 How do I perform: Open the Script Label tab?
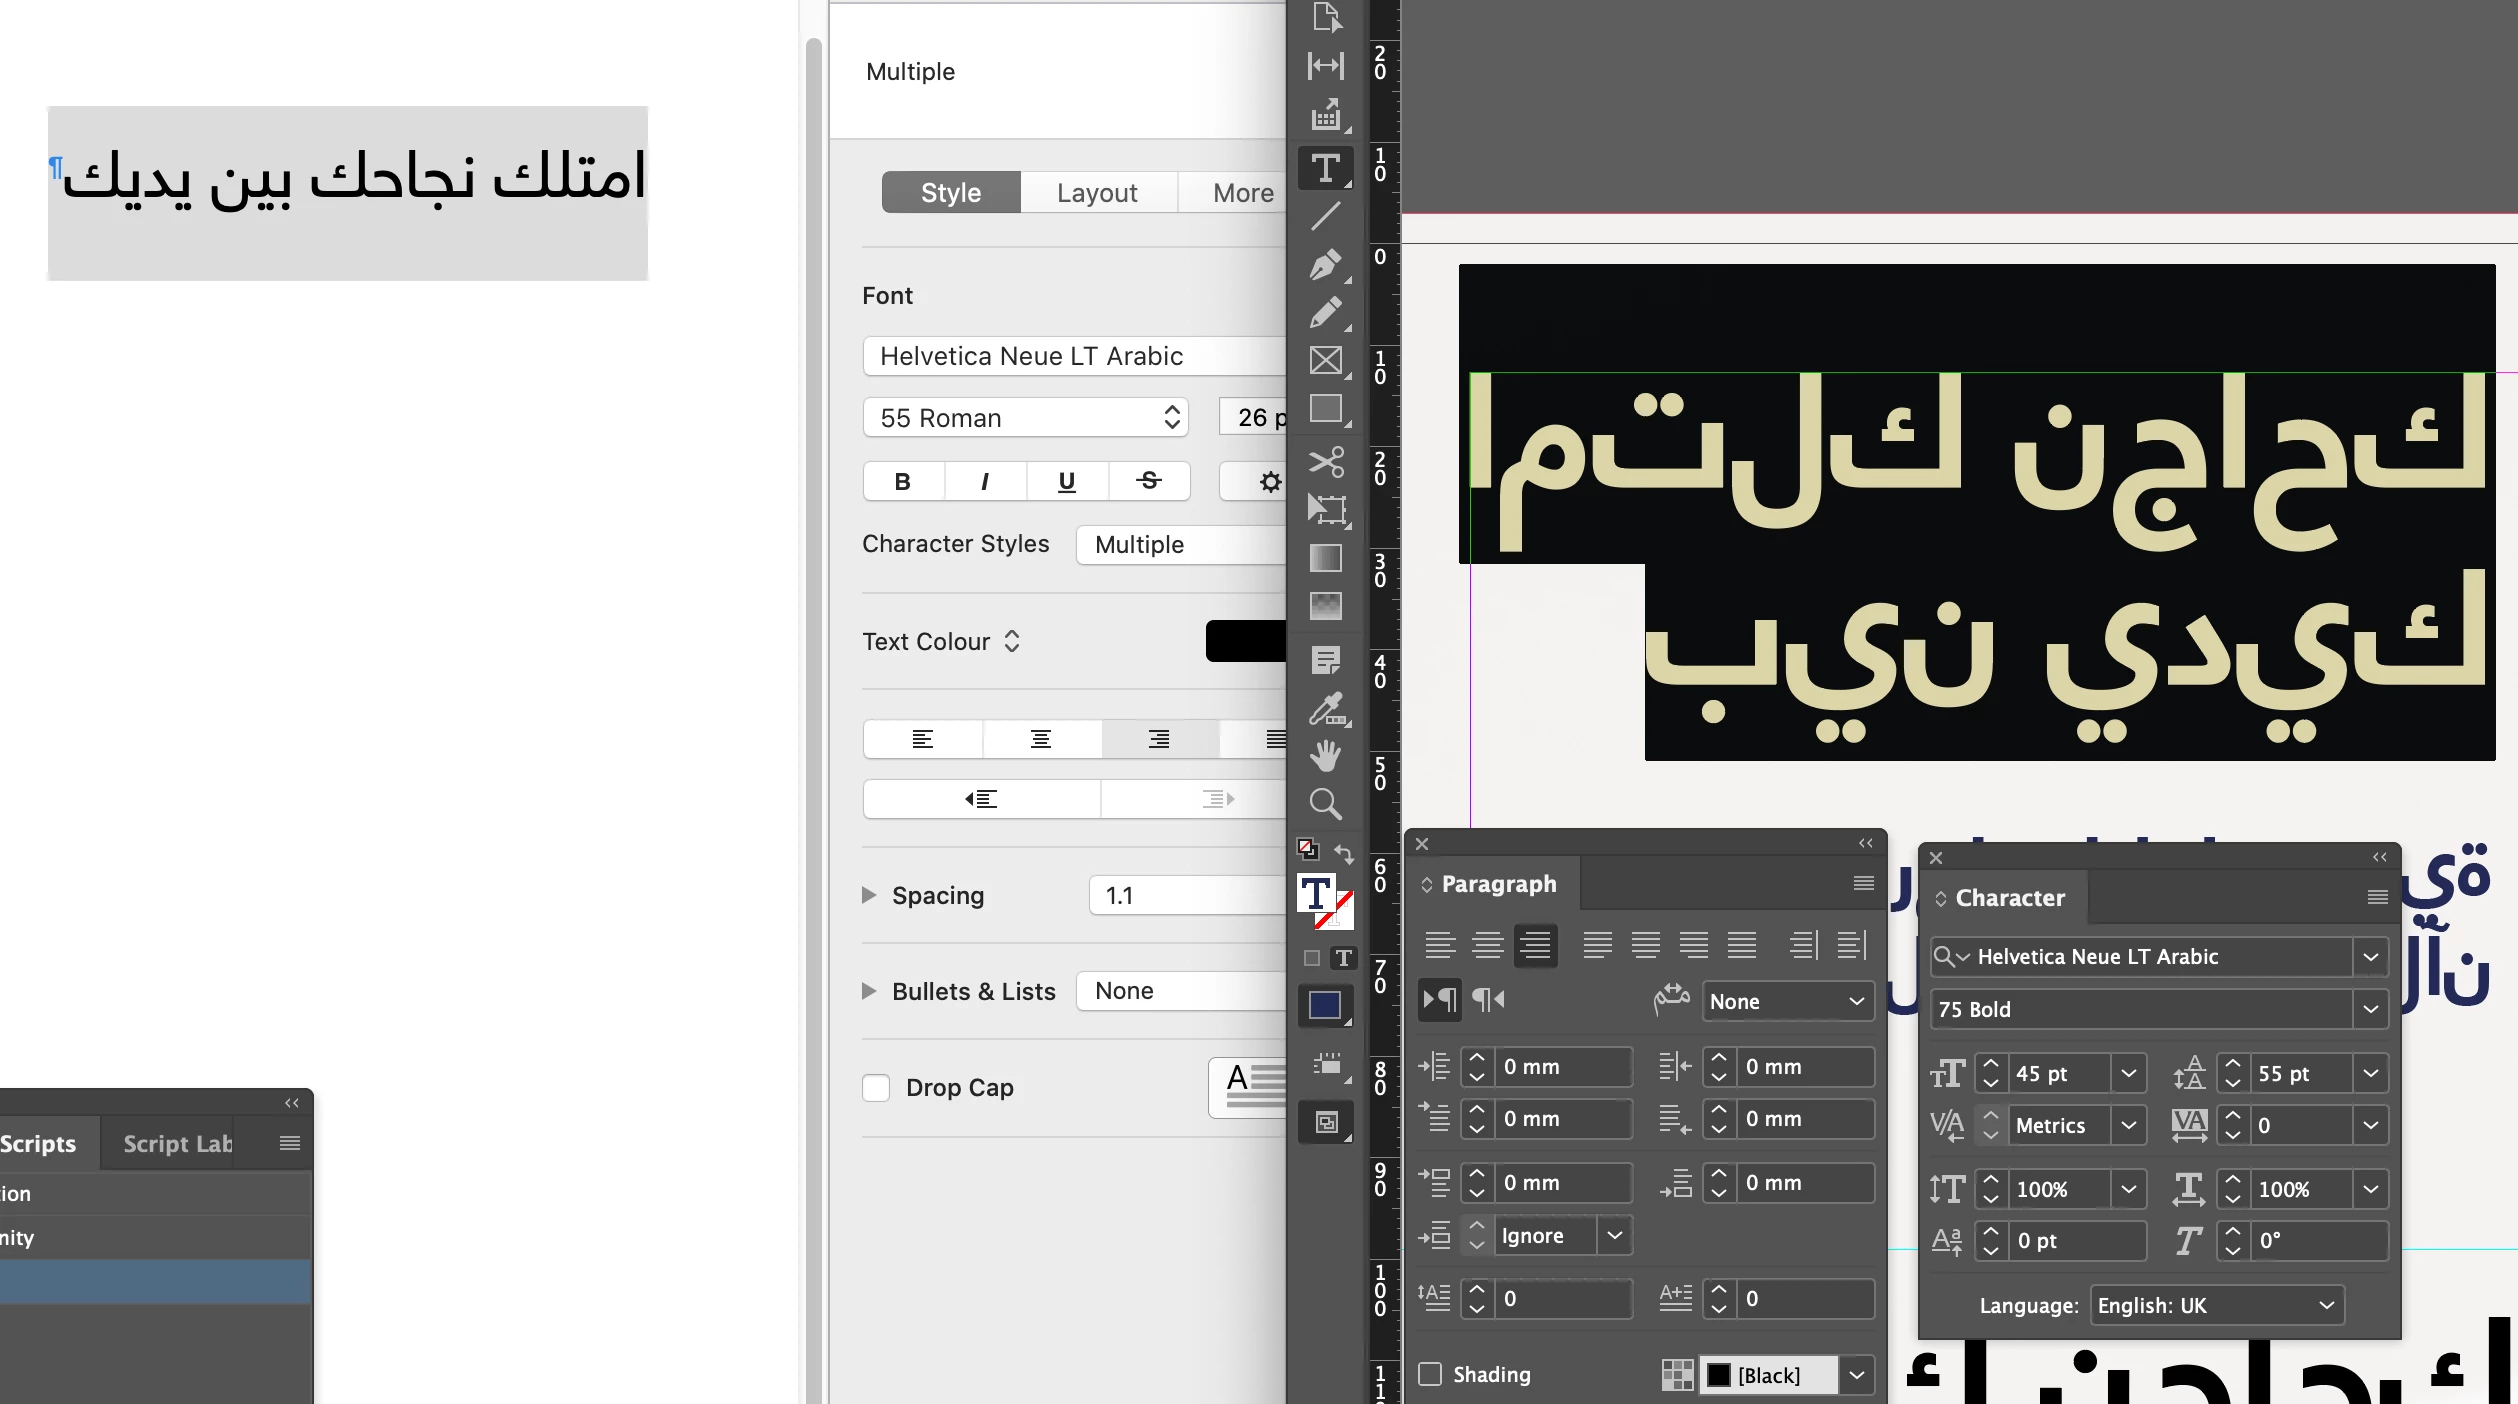tap(177, 1144)
